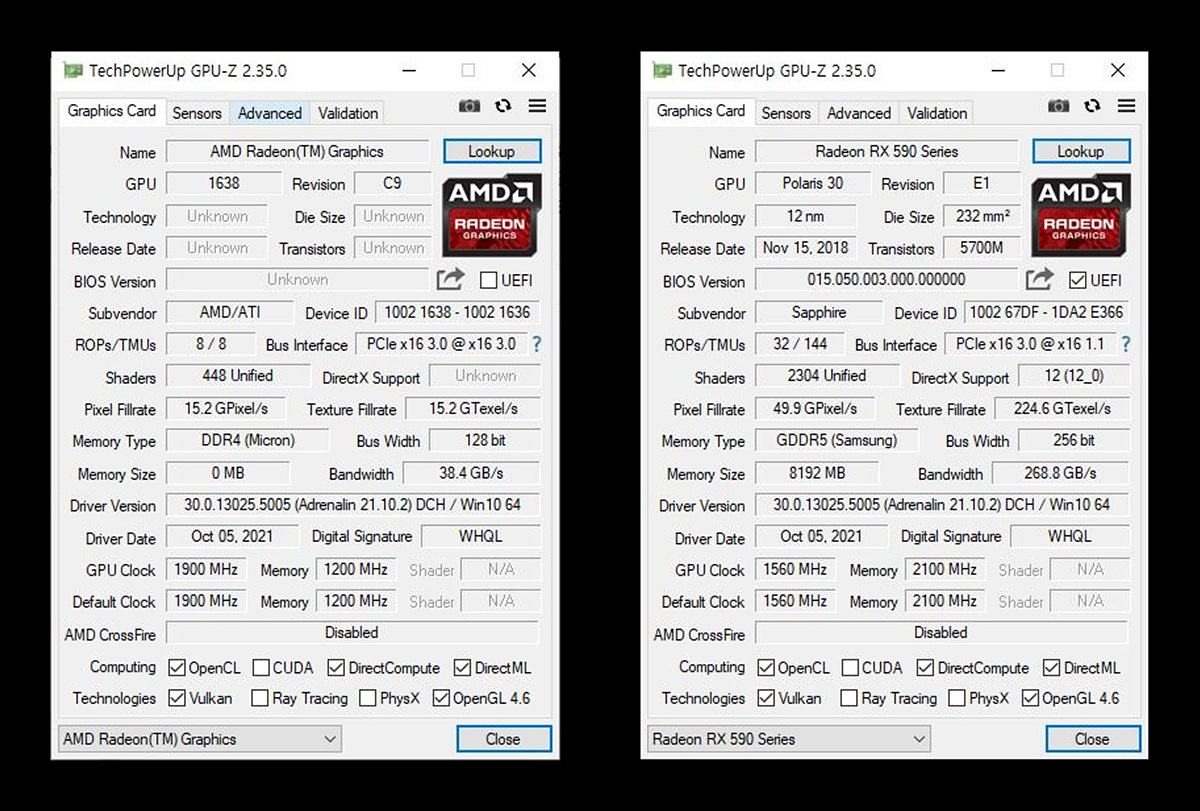Open Radeon RX 590 Series GPU selector dropdown
The height and width of the screenshot is (811, 1200).
click(x=789, y=739)
